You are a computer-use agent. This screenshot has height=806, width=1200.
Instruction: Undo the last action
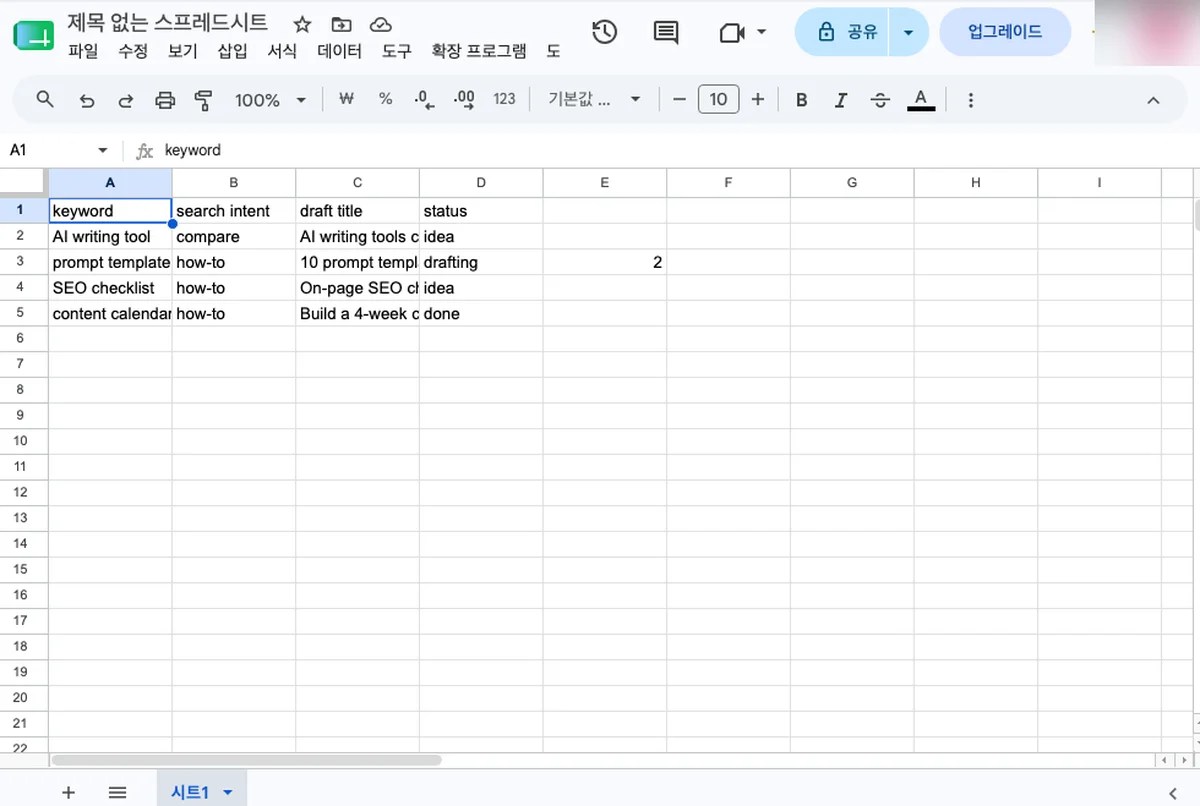click(x=87, y=100)
